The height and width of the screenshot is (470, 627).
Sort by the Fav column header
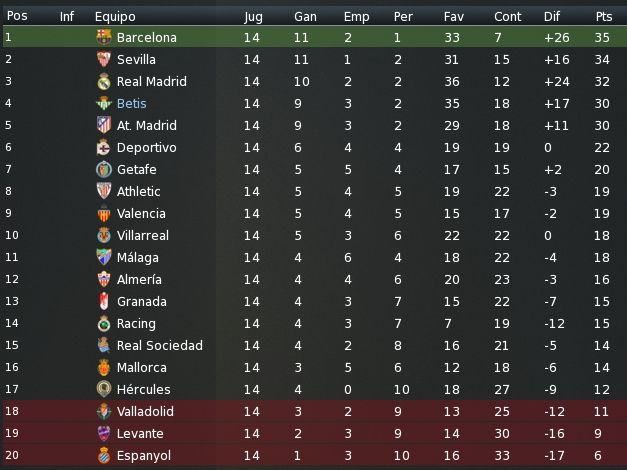pos(453,16)
